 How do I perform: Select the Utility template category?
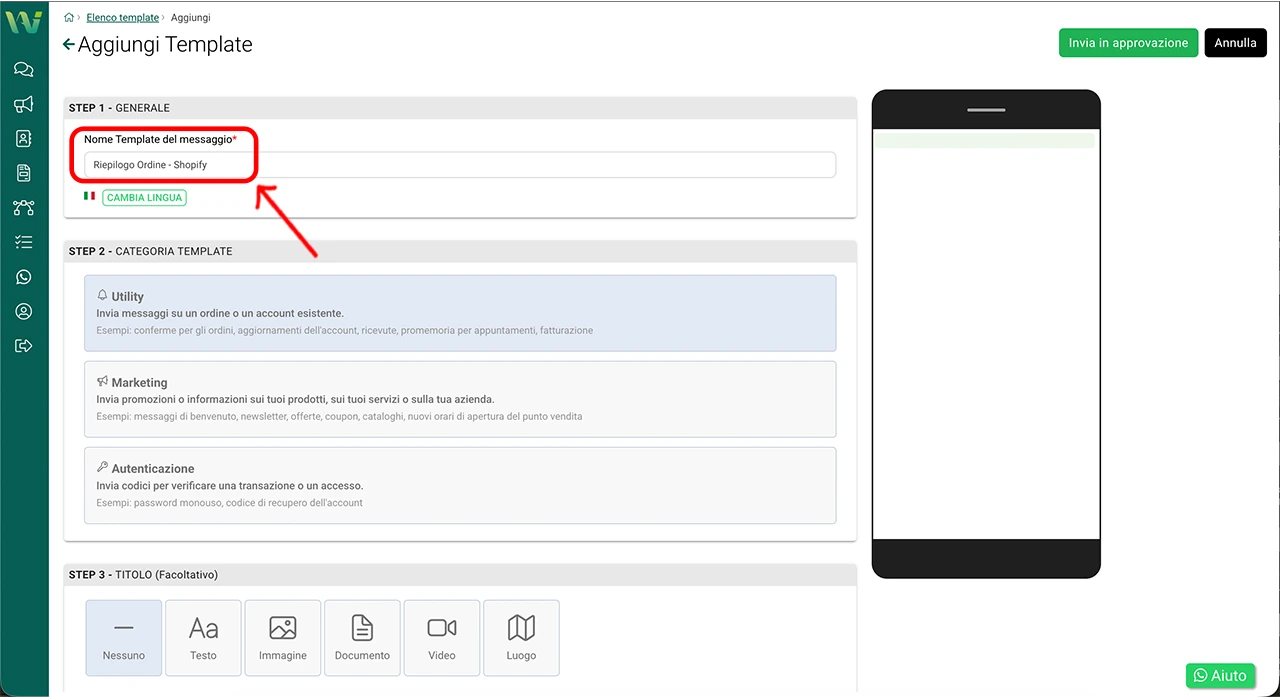point(460,313)
